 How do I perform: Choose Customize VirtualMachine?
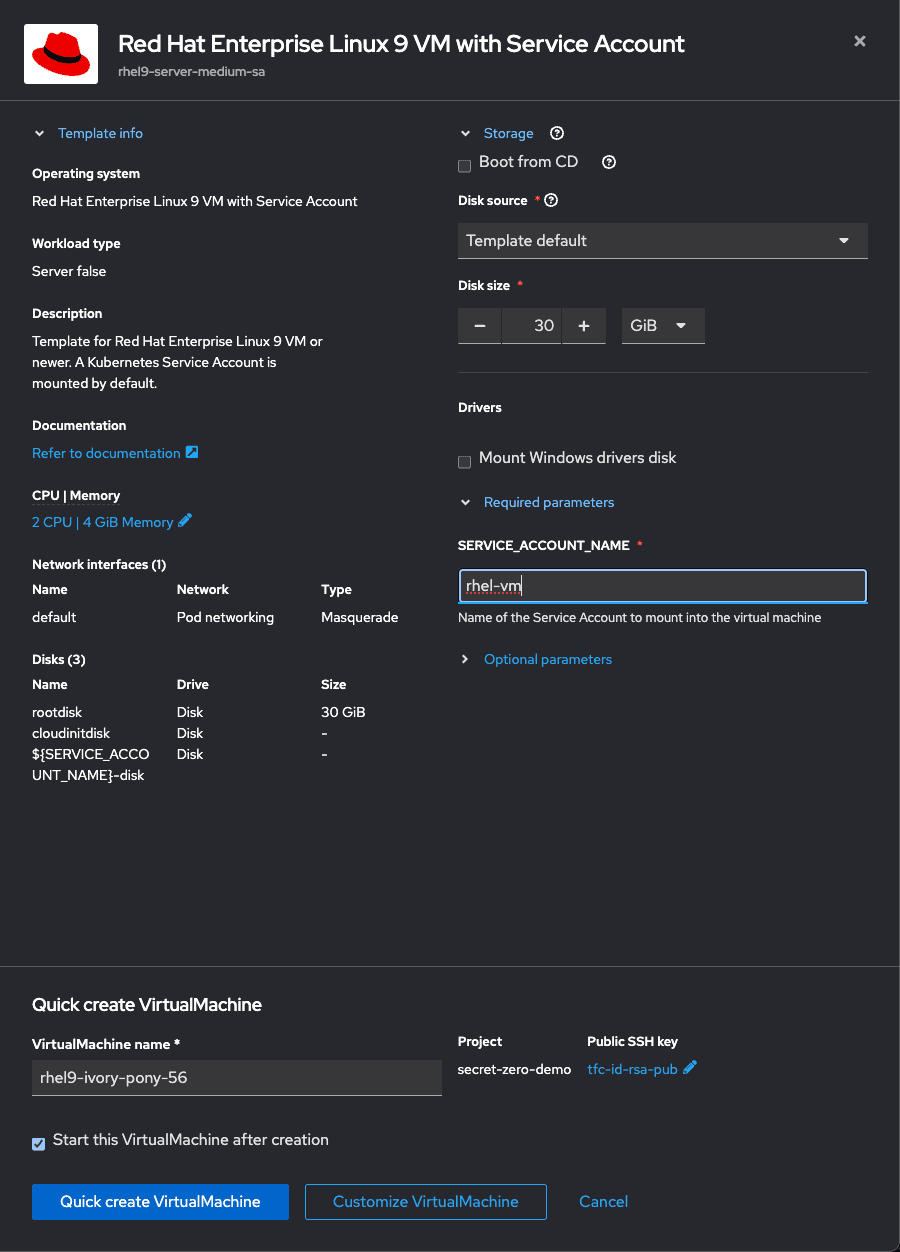(425, 1201)
